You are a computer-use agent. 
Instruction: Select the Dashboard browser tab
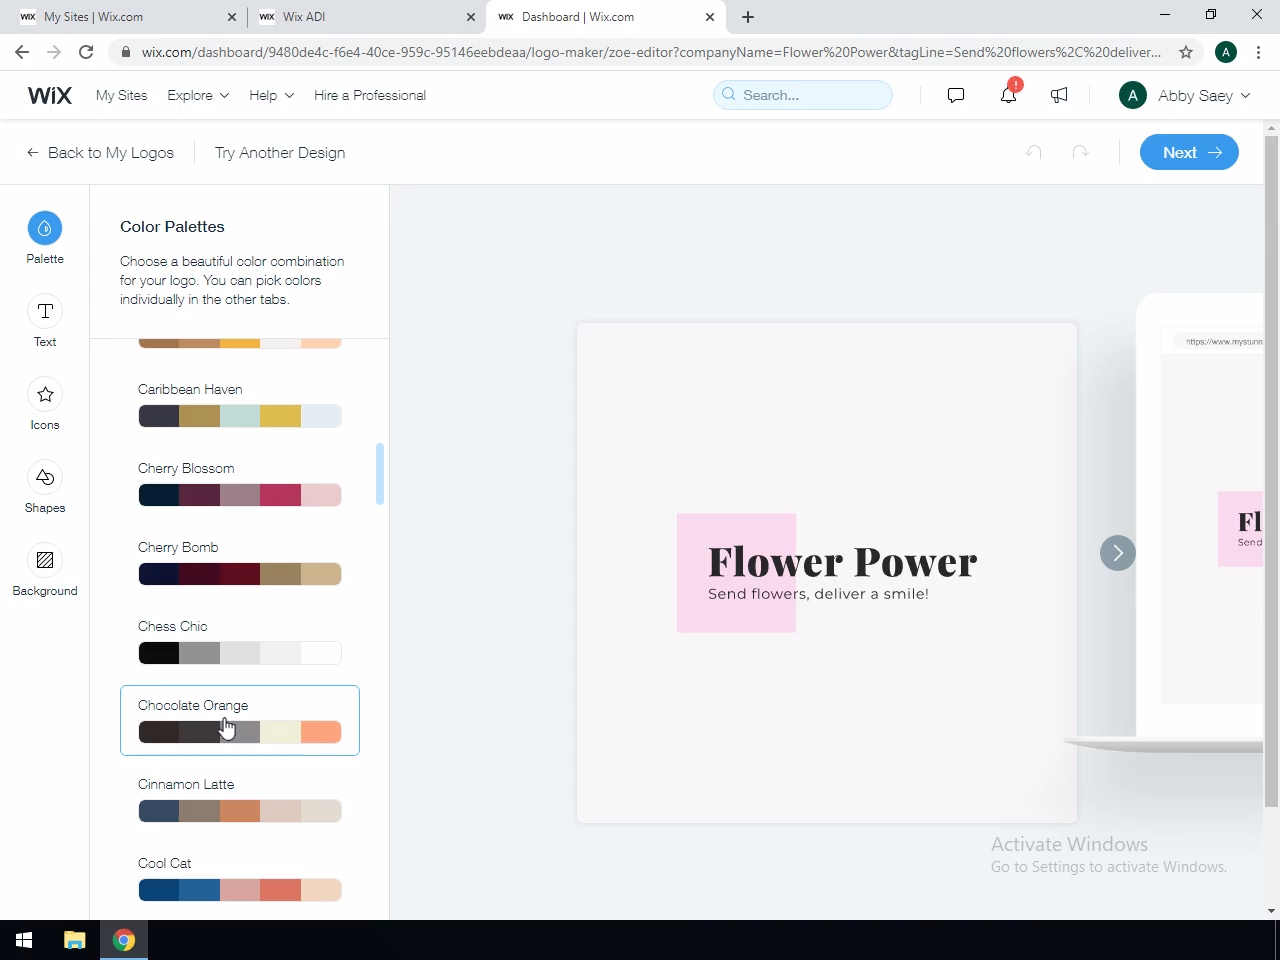pyautogui.click(x=605, y=17)
